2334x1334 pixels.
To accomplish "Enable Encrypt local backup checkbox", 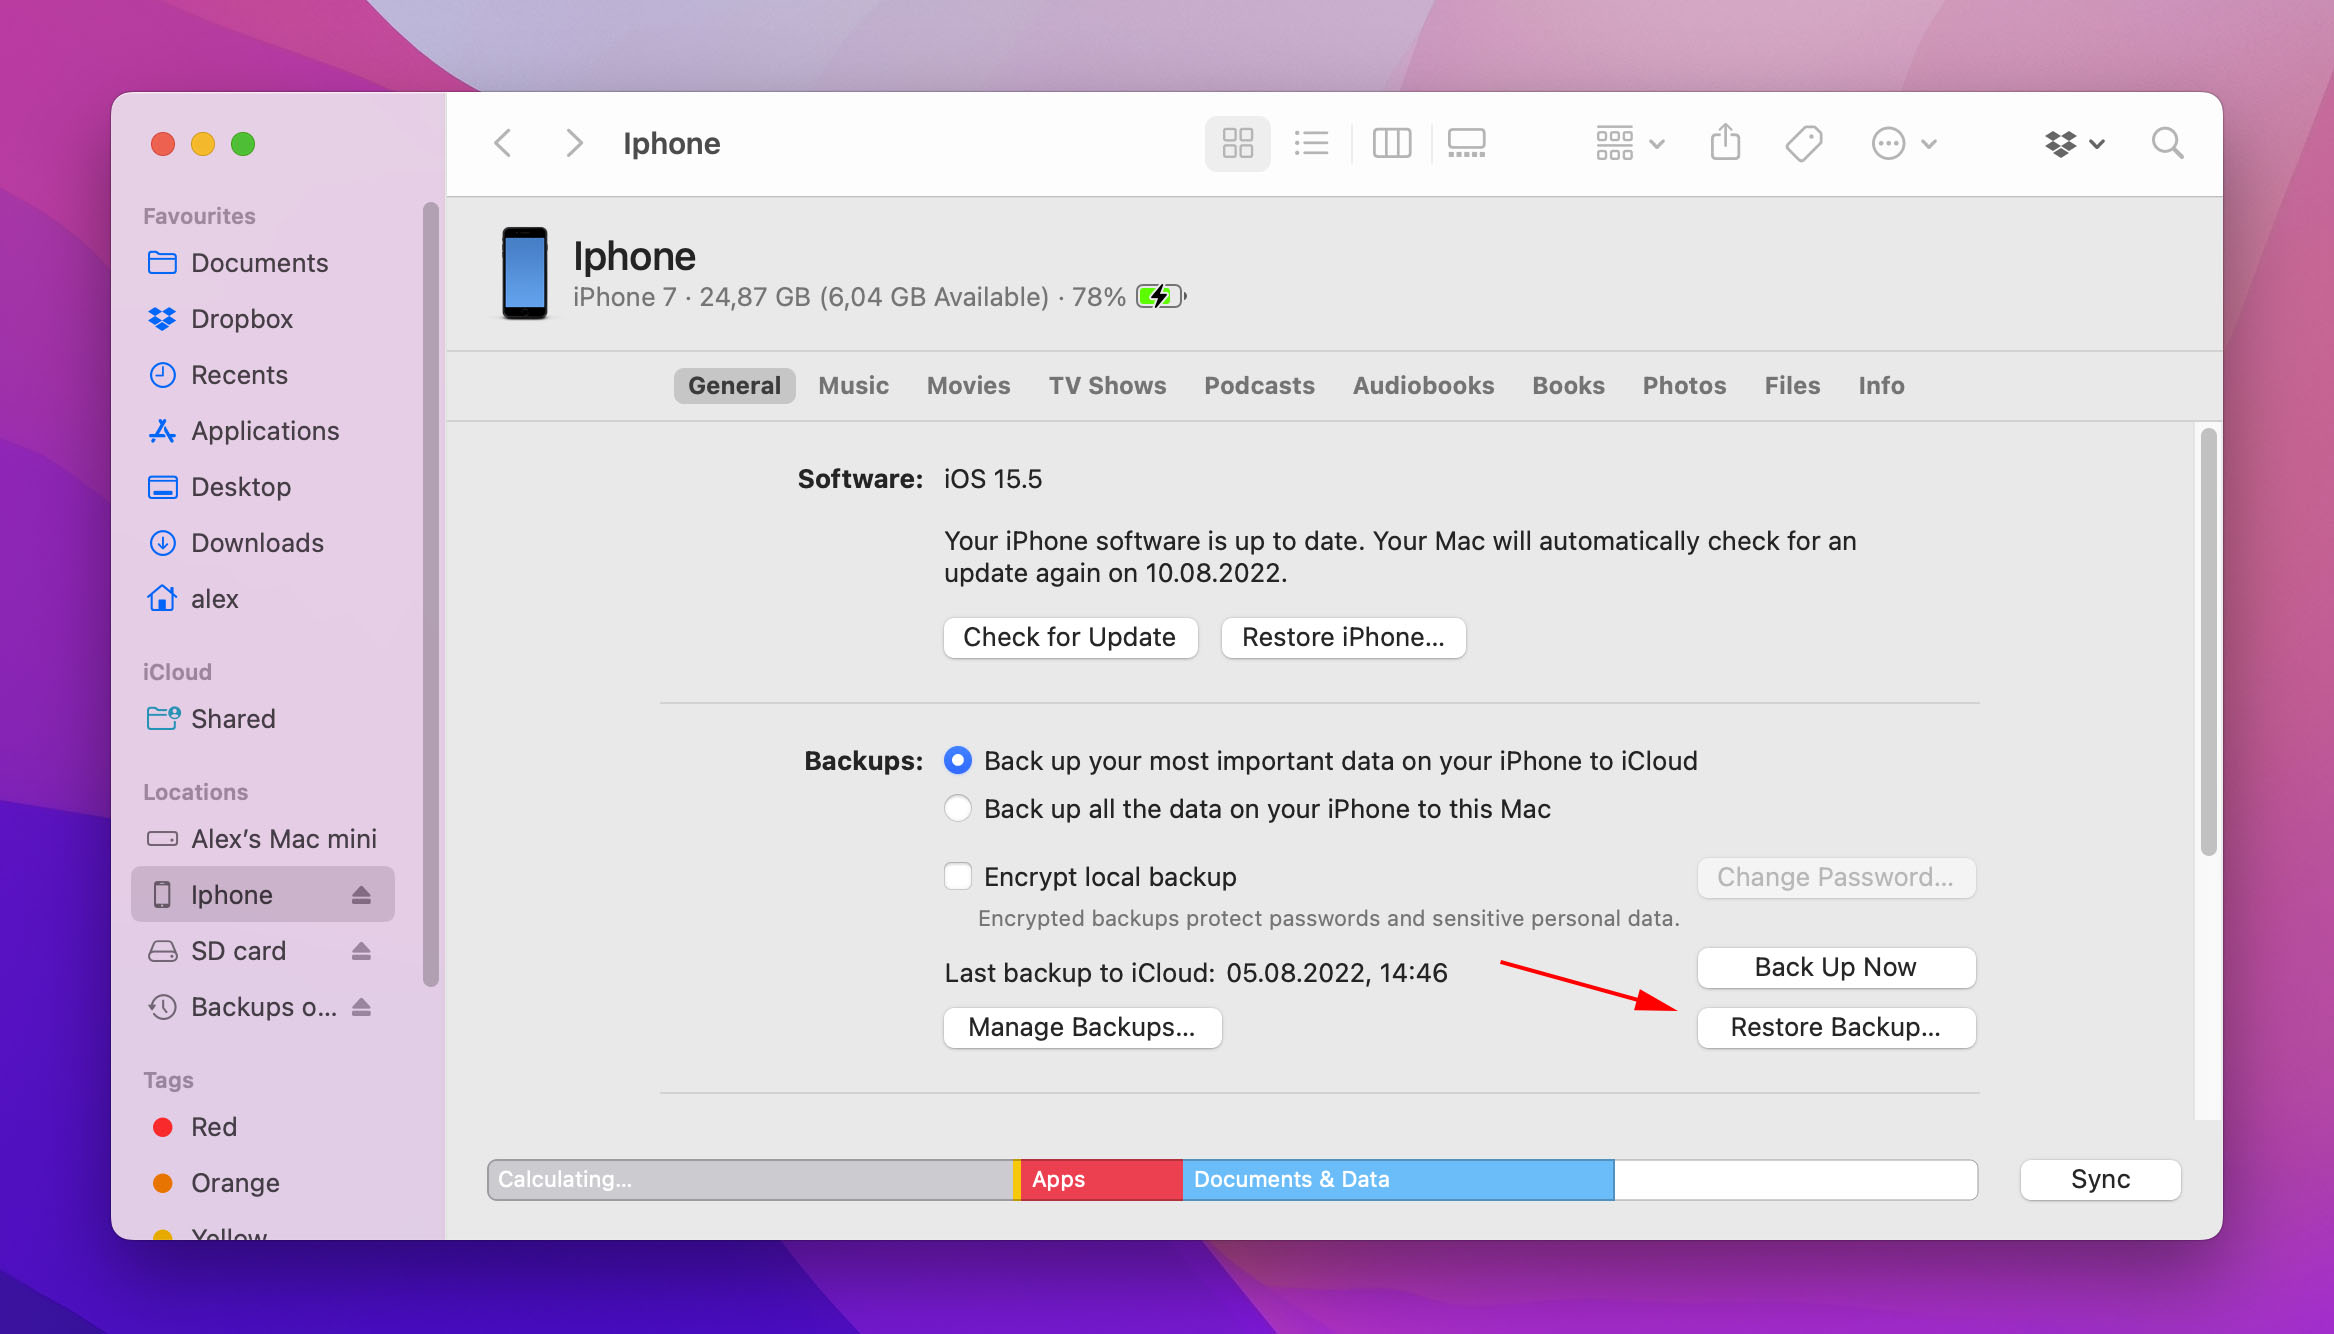I will click(957, 874).
